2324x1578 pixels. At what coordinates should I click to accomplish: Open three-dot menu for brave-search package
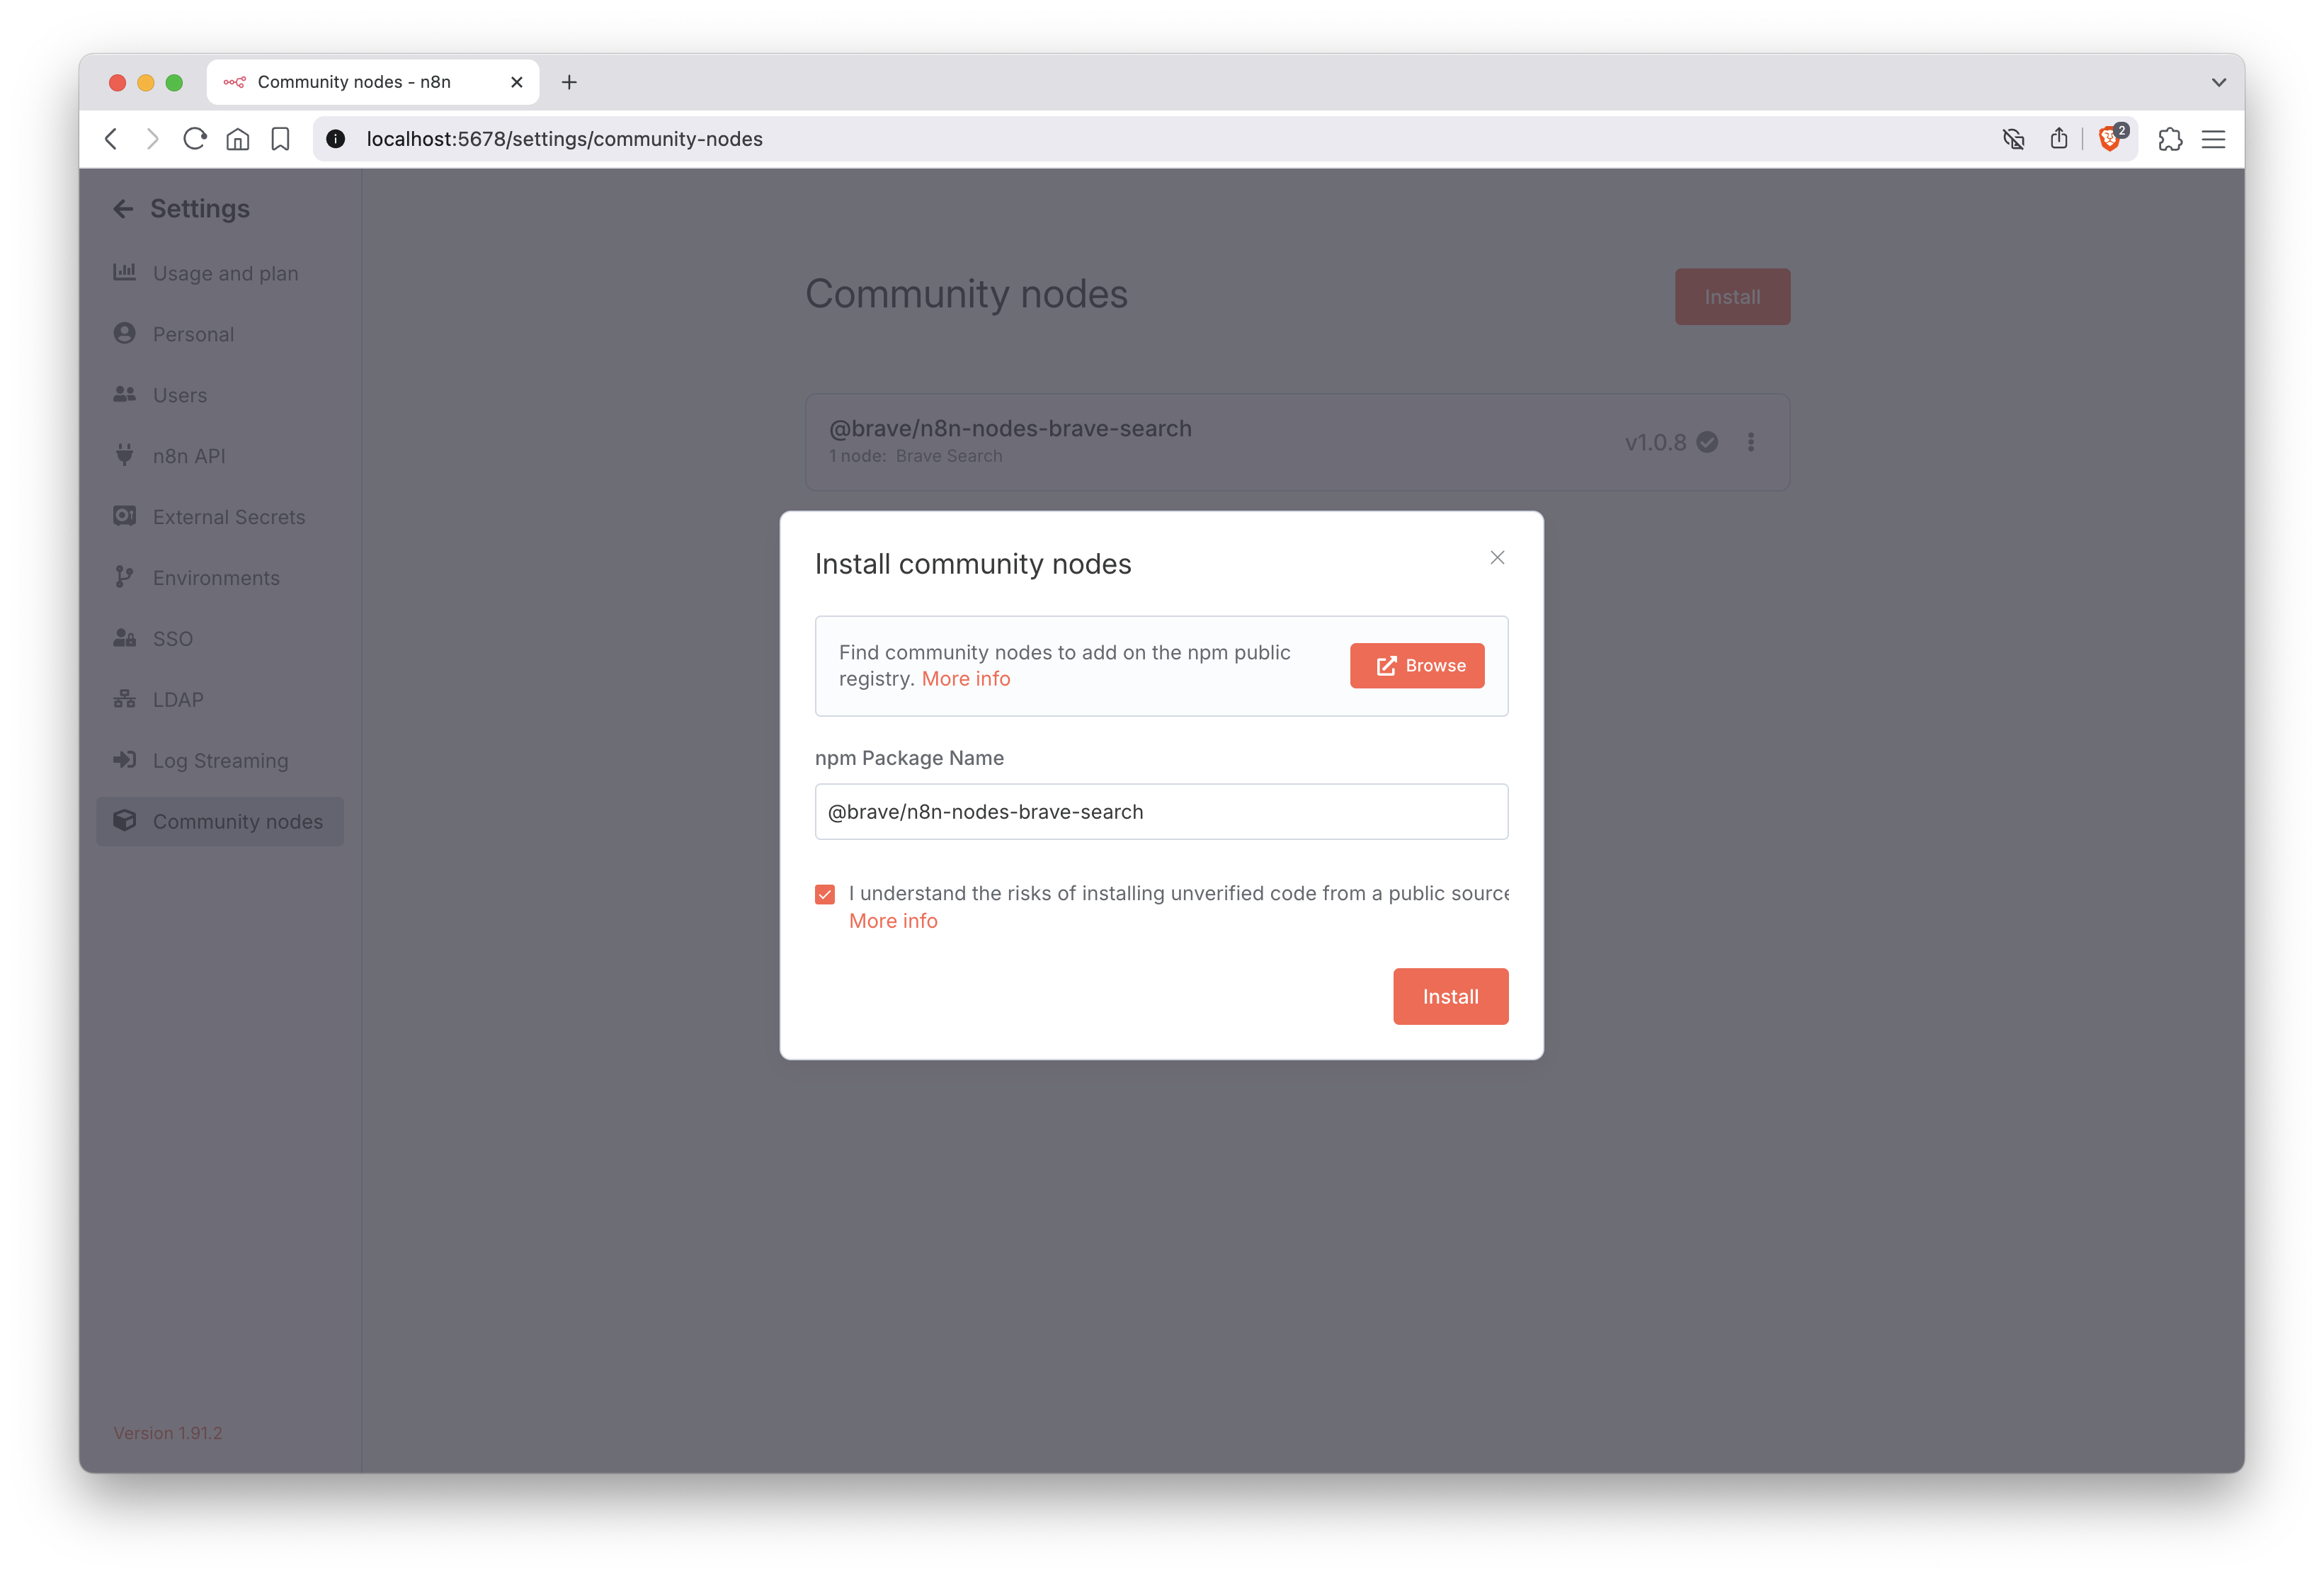1751,442
